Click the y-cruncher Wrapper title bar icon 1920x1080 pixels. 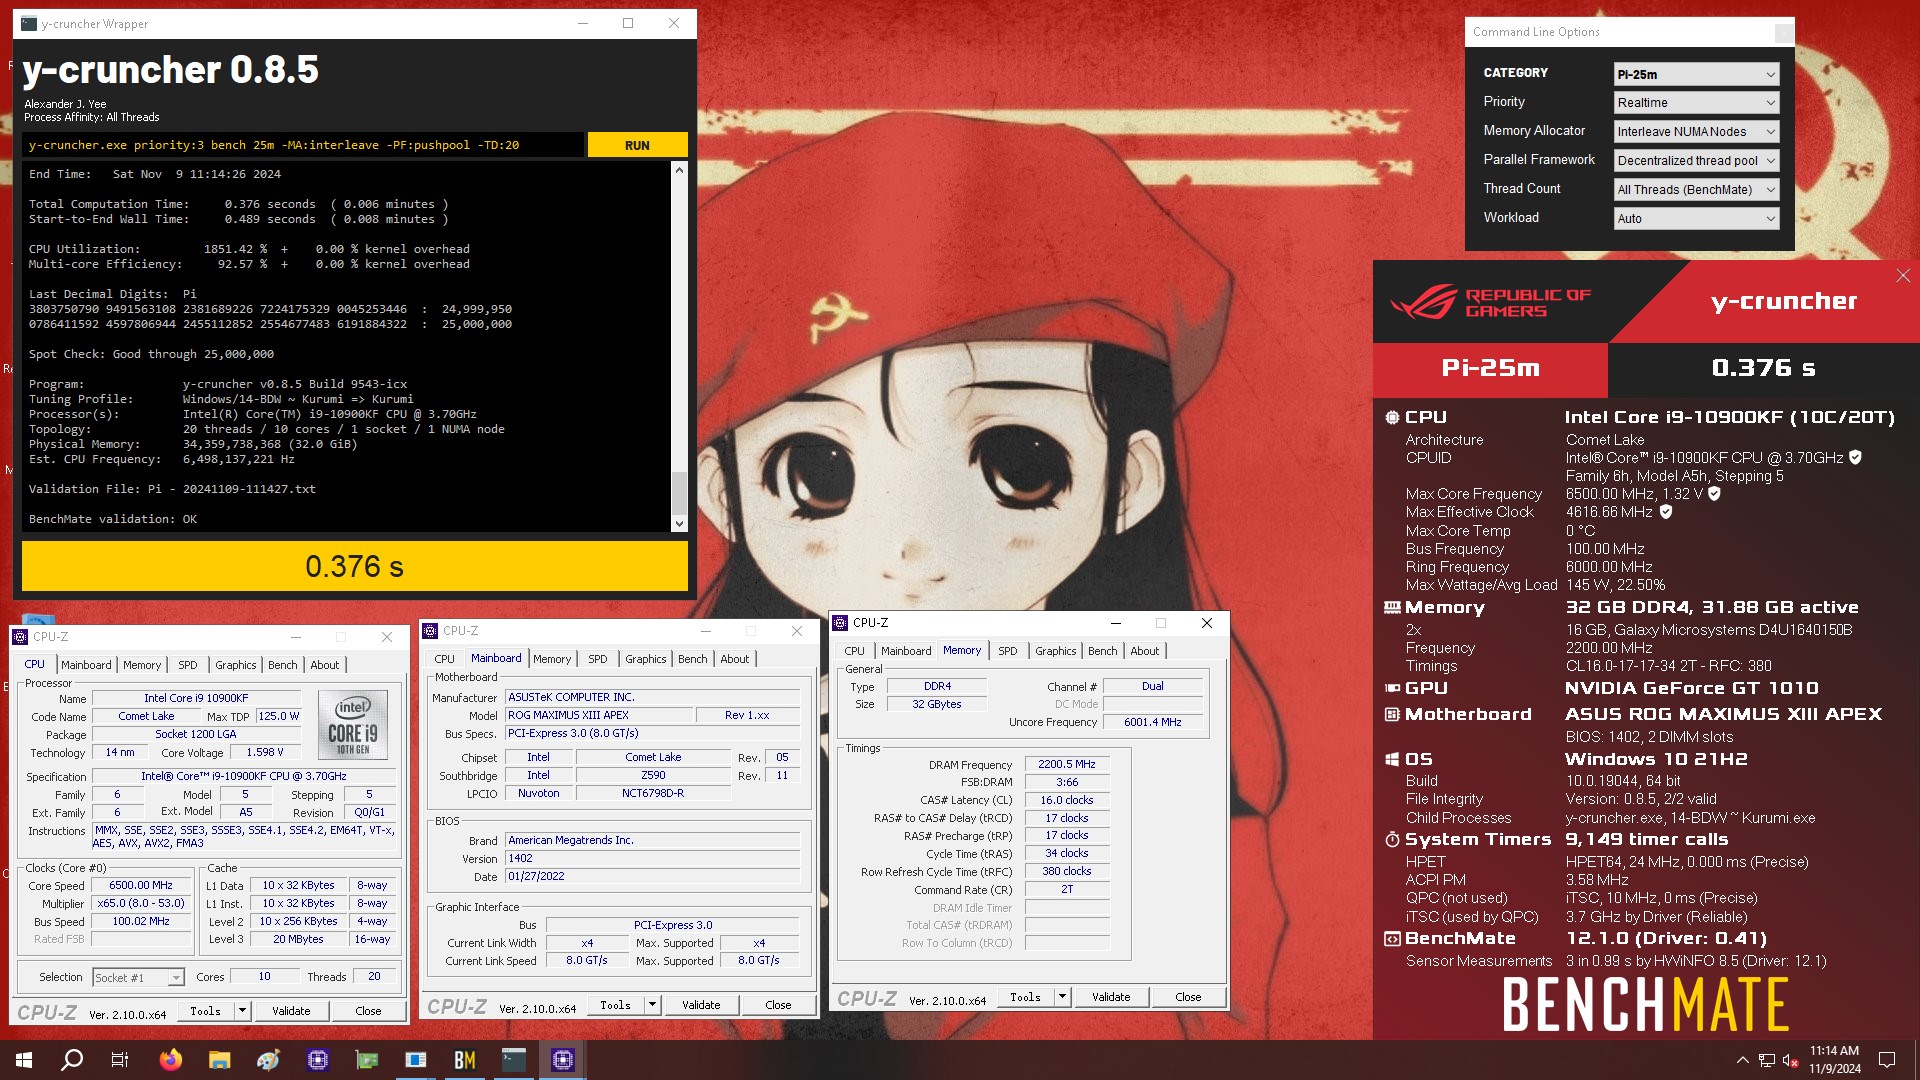[x=29, y=24]
